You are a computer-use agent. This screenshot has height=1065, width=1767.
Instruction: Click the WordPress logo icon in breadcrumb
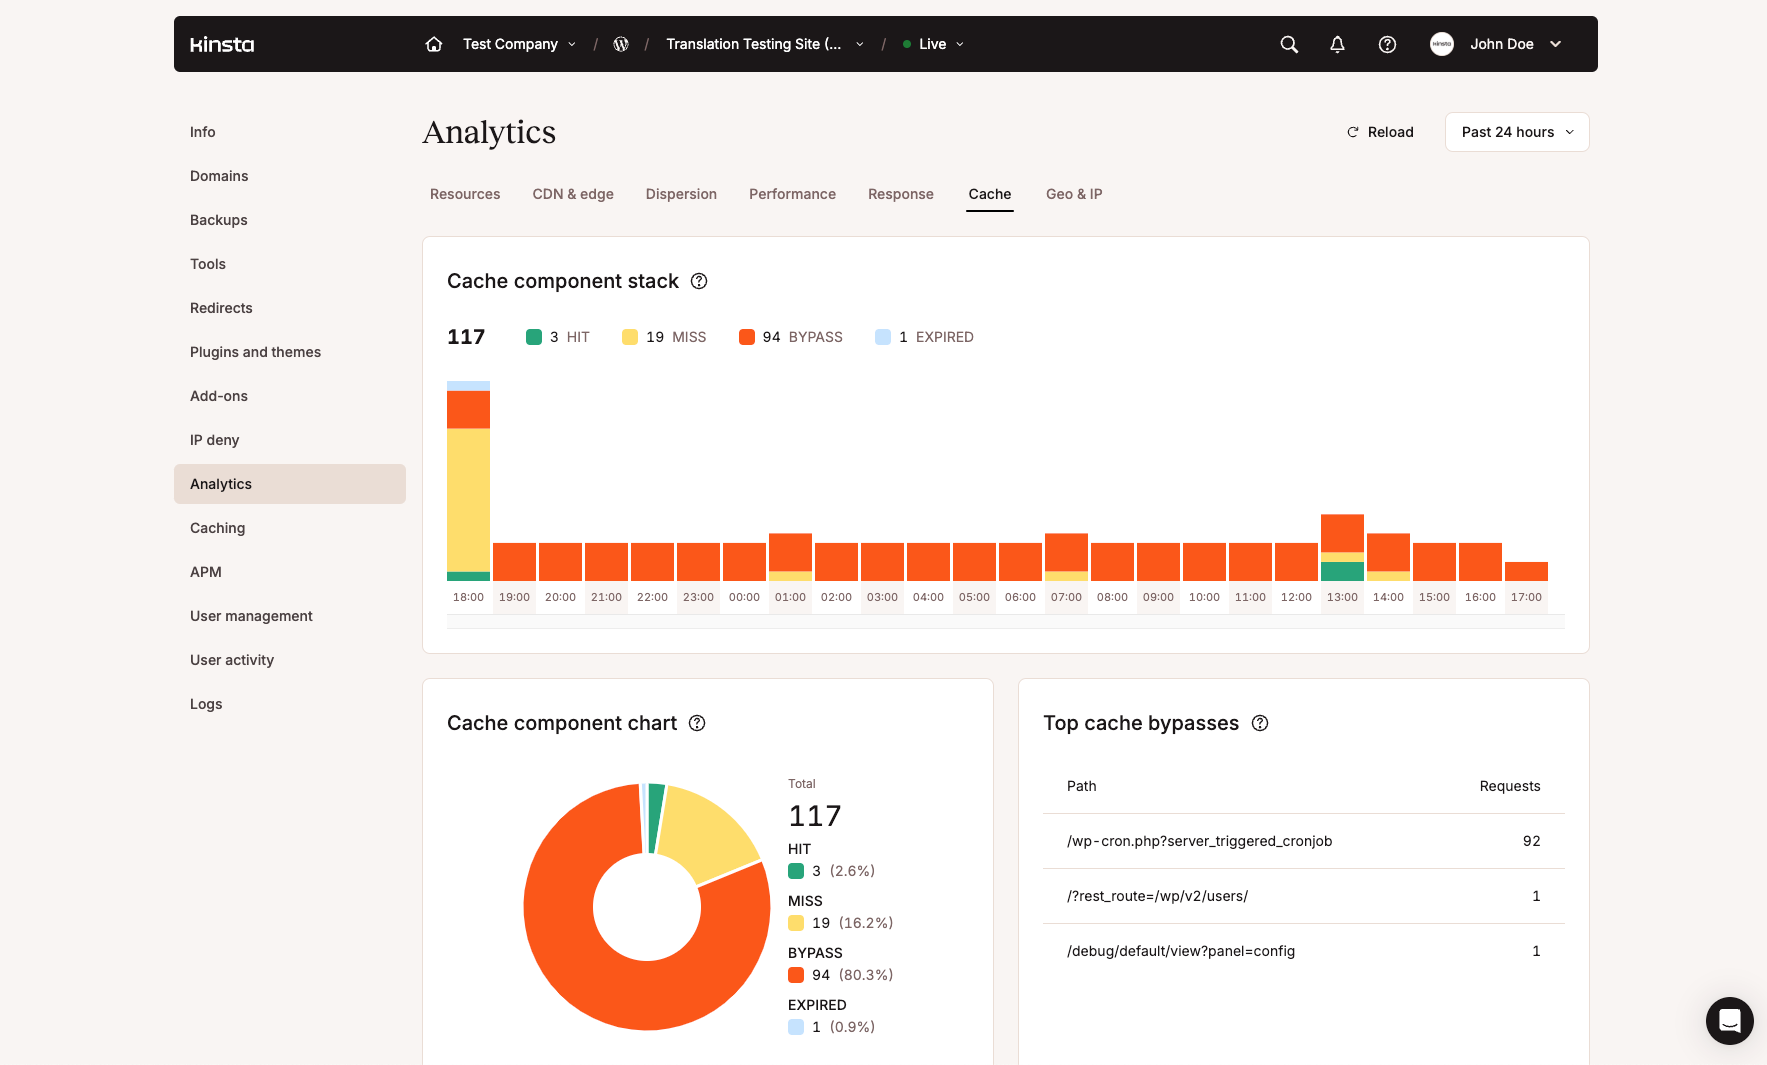[x=621, y=44]
